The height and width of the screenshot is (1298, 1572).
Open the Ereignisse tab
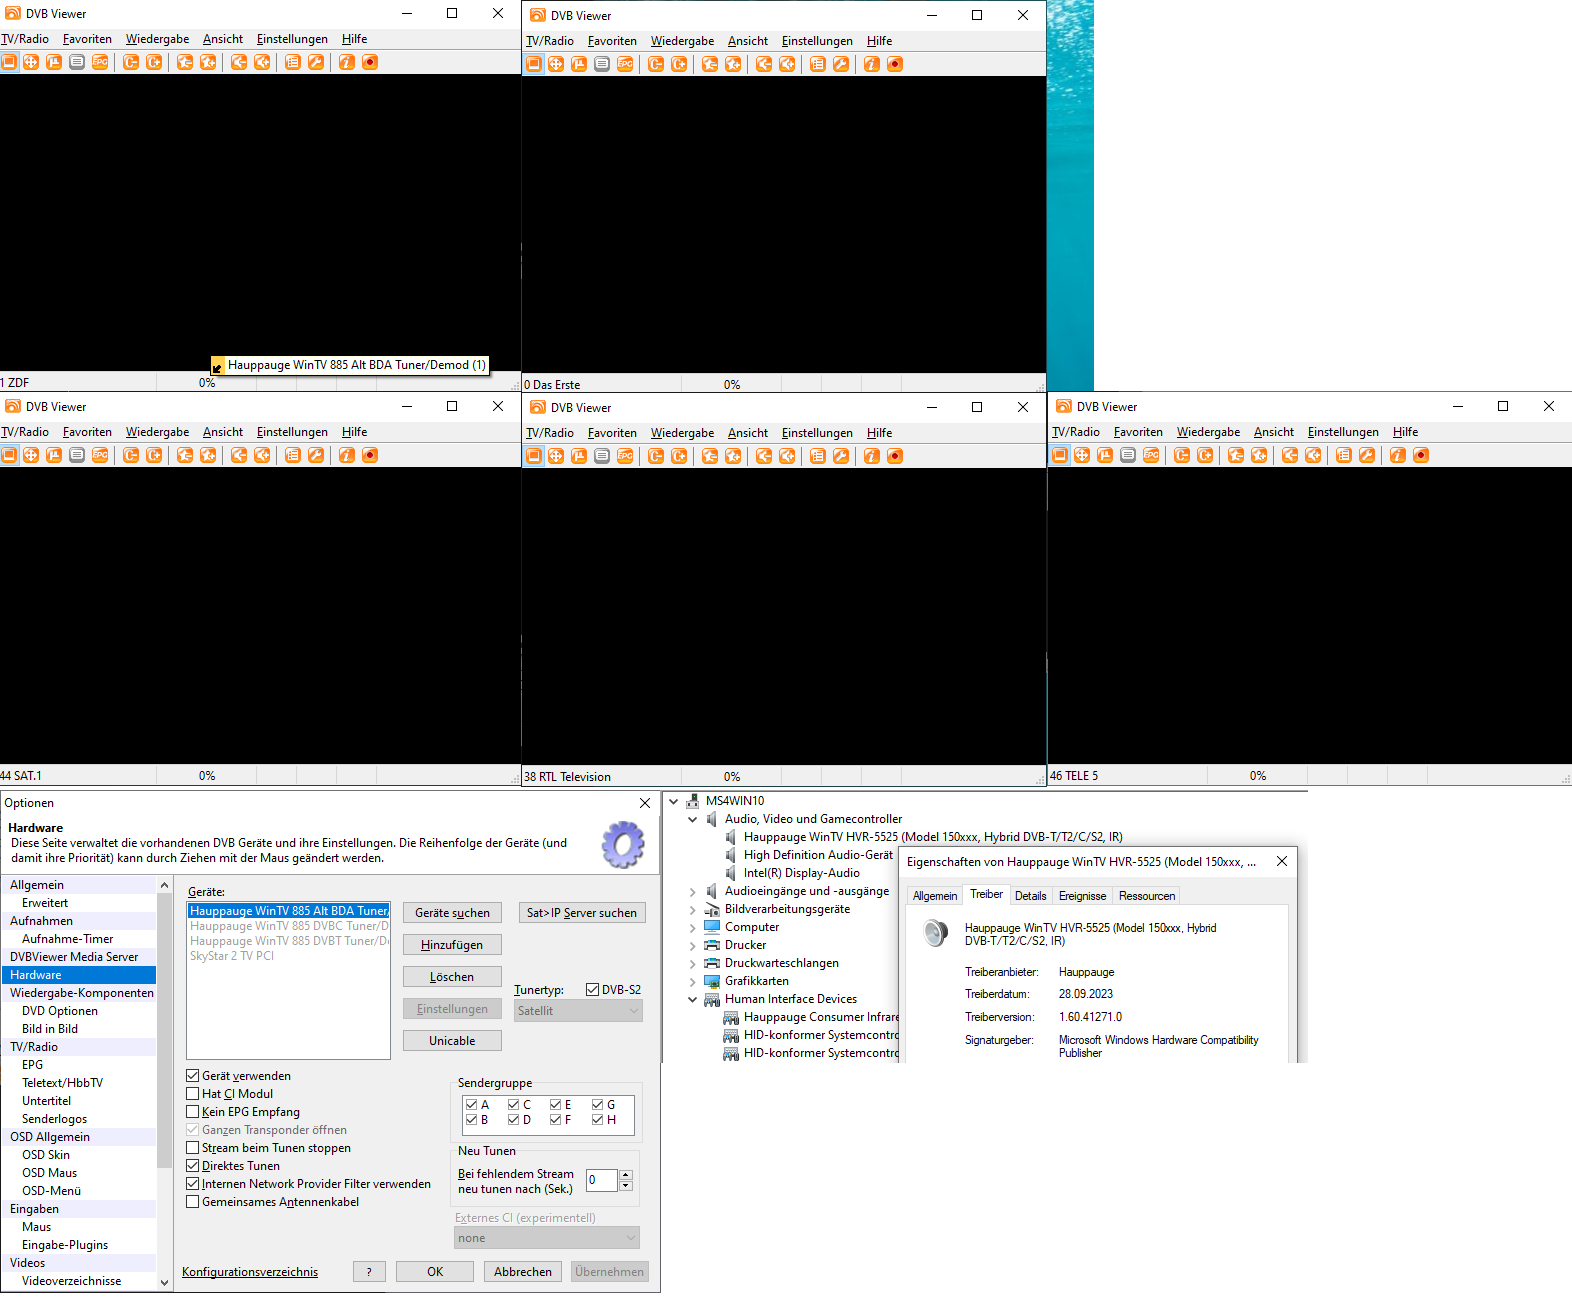coord(1082,896)
